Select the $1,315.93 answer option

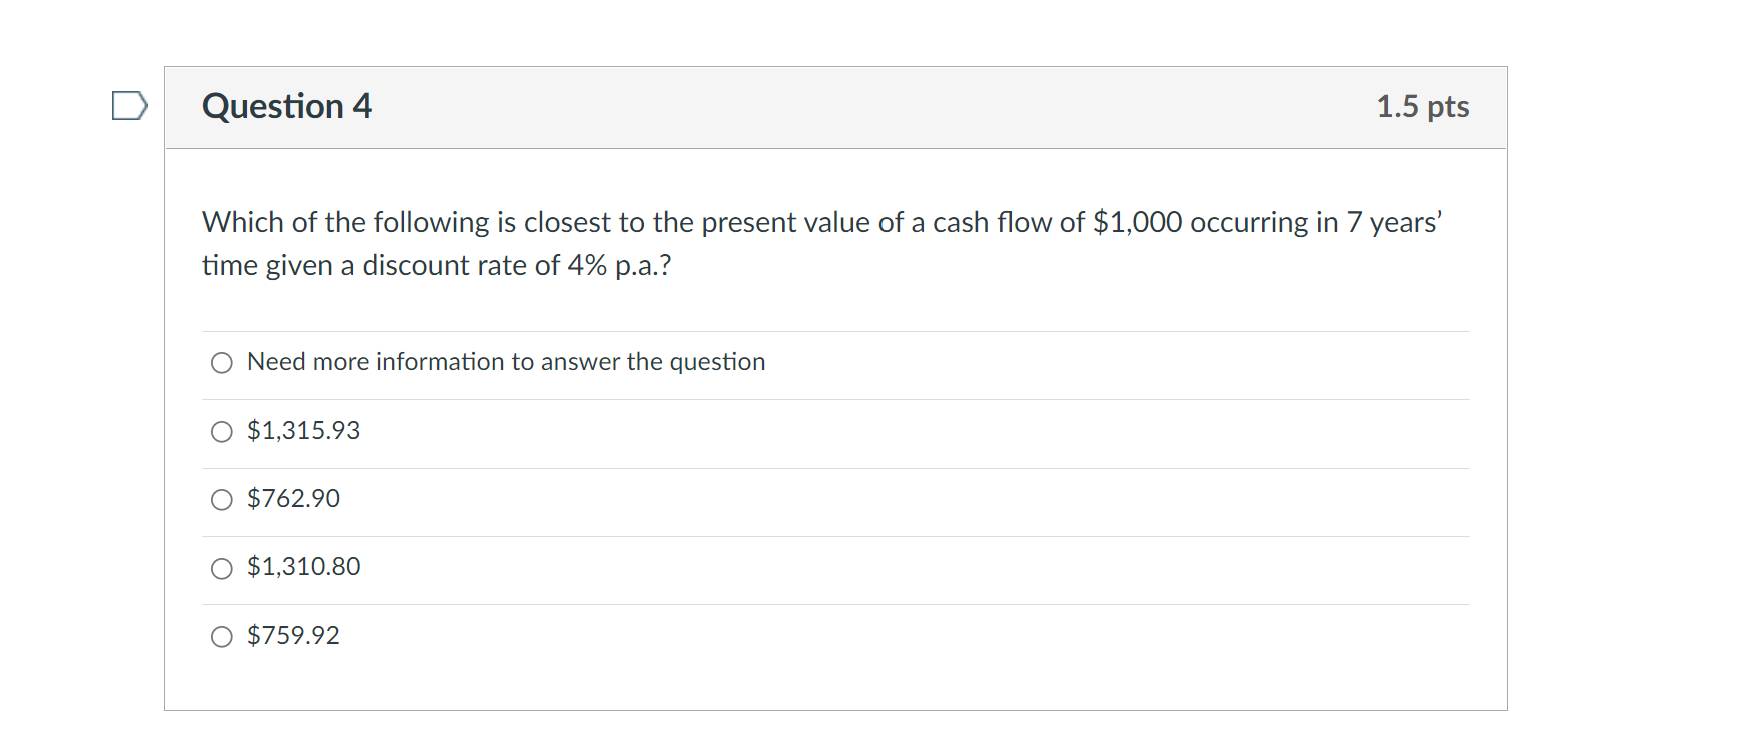point(220,432)
